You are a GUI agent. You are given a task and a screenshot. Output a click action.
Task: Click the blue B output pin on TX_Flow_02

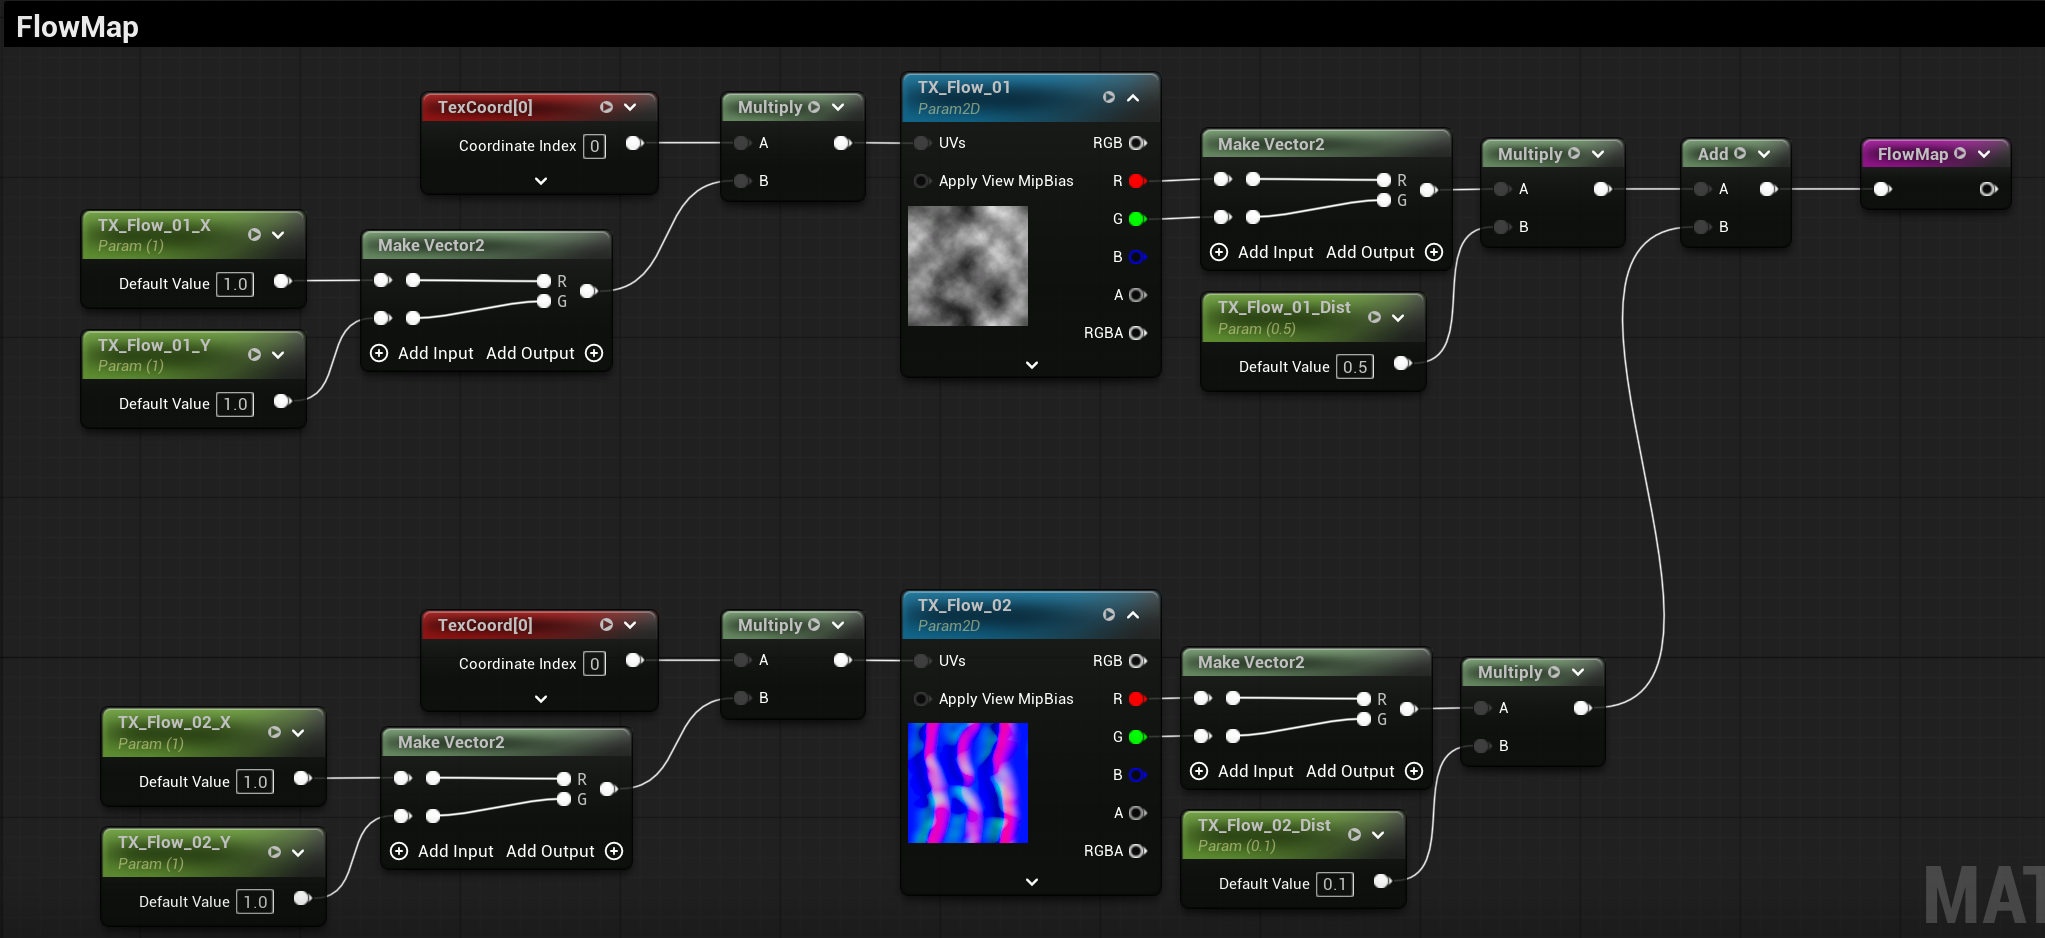pos(1137,775)
